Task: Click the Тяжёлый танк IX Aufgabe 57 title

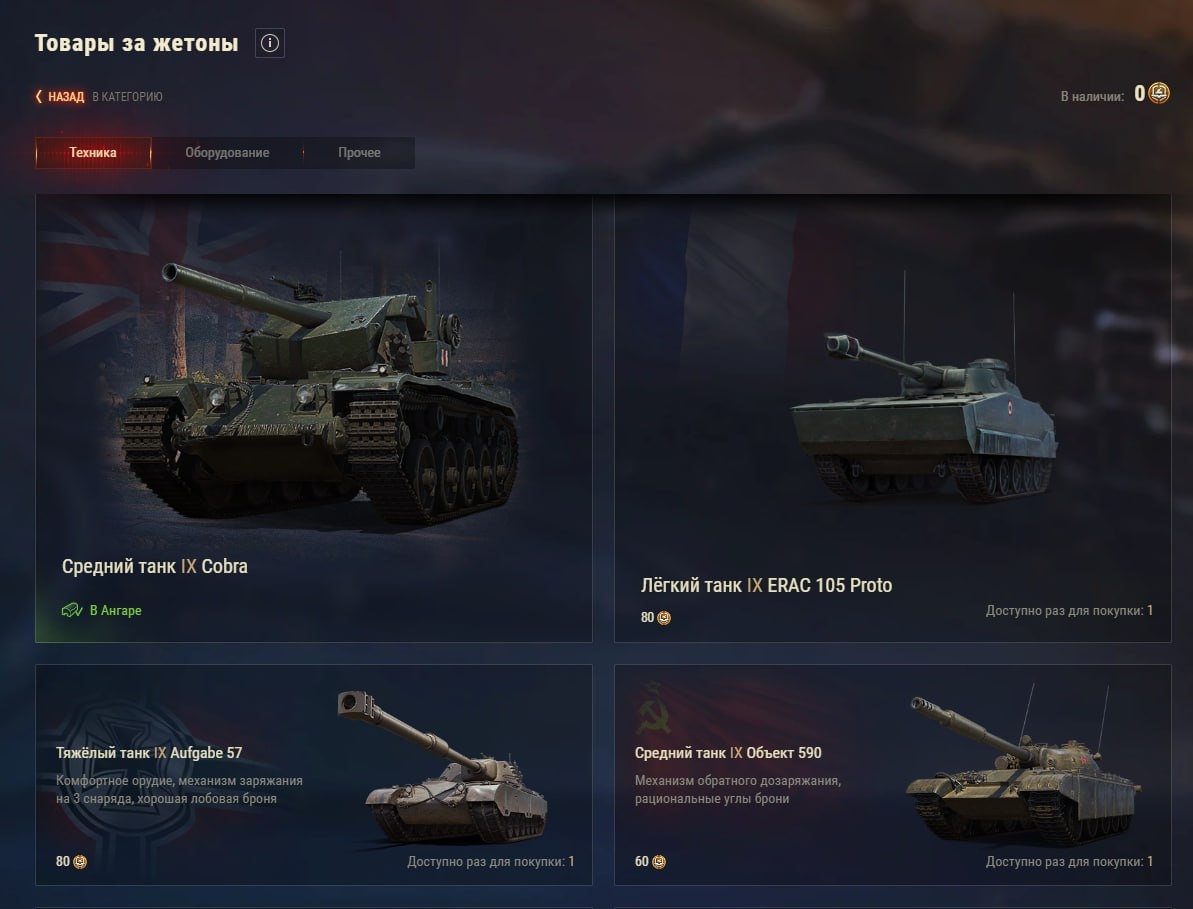Action: coord(149,752)
